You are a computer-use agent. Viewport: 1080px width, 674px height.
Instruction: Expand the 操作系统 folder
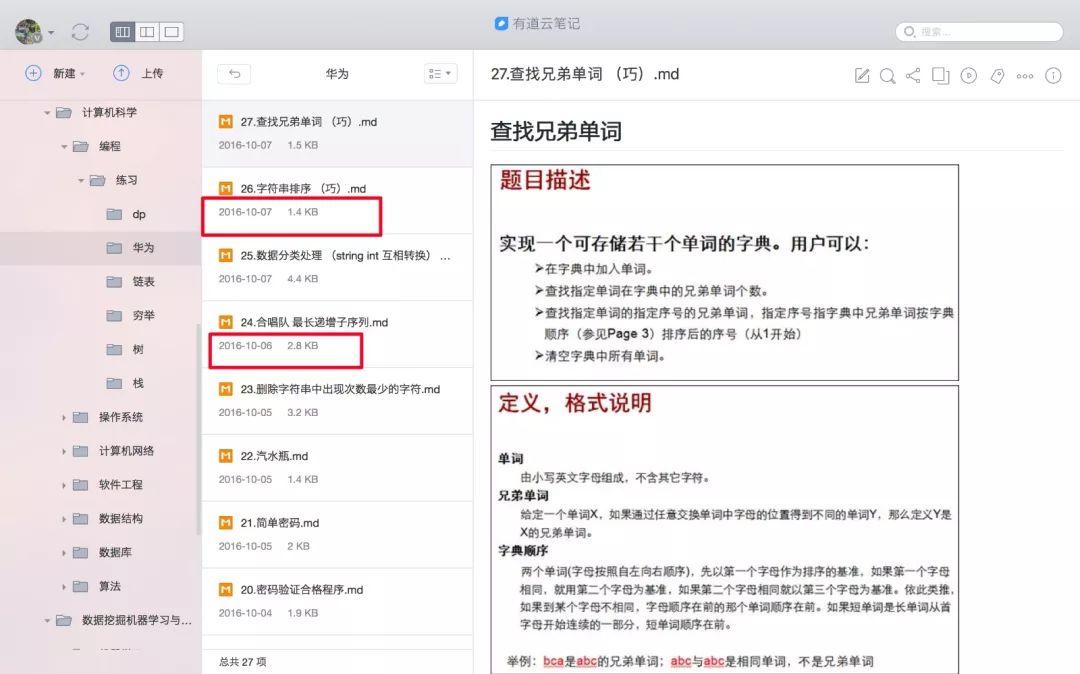(x=64, y=417)
